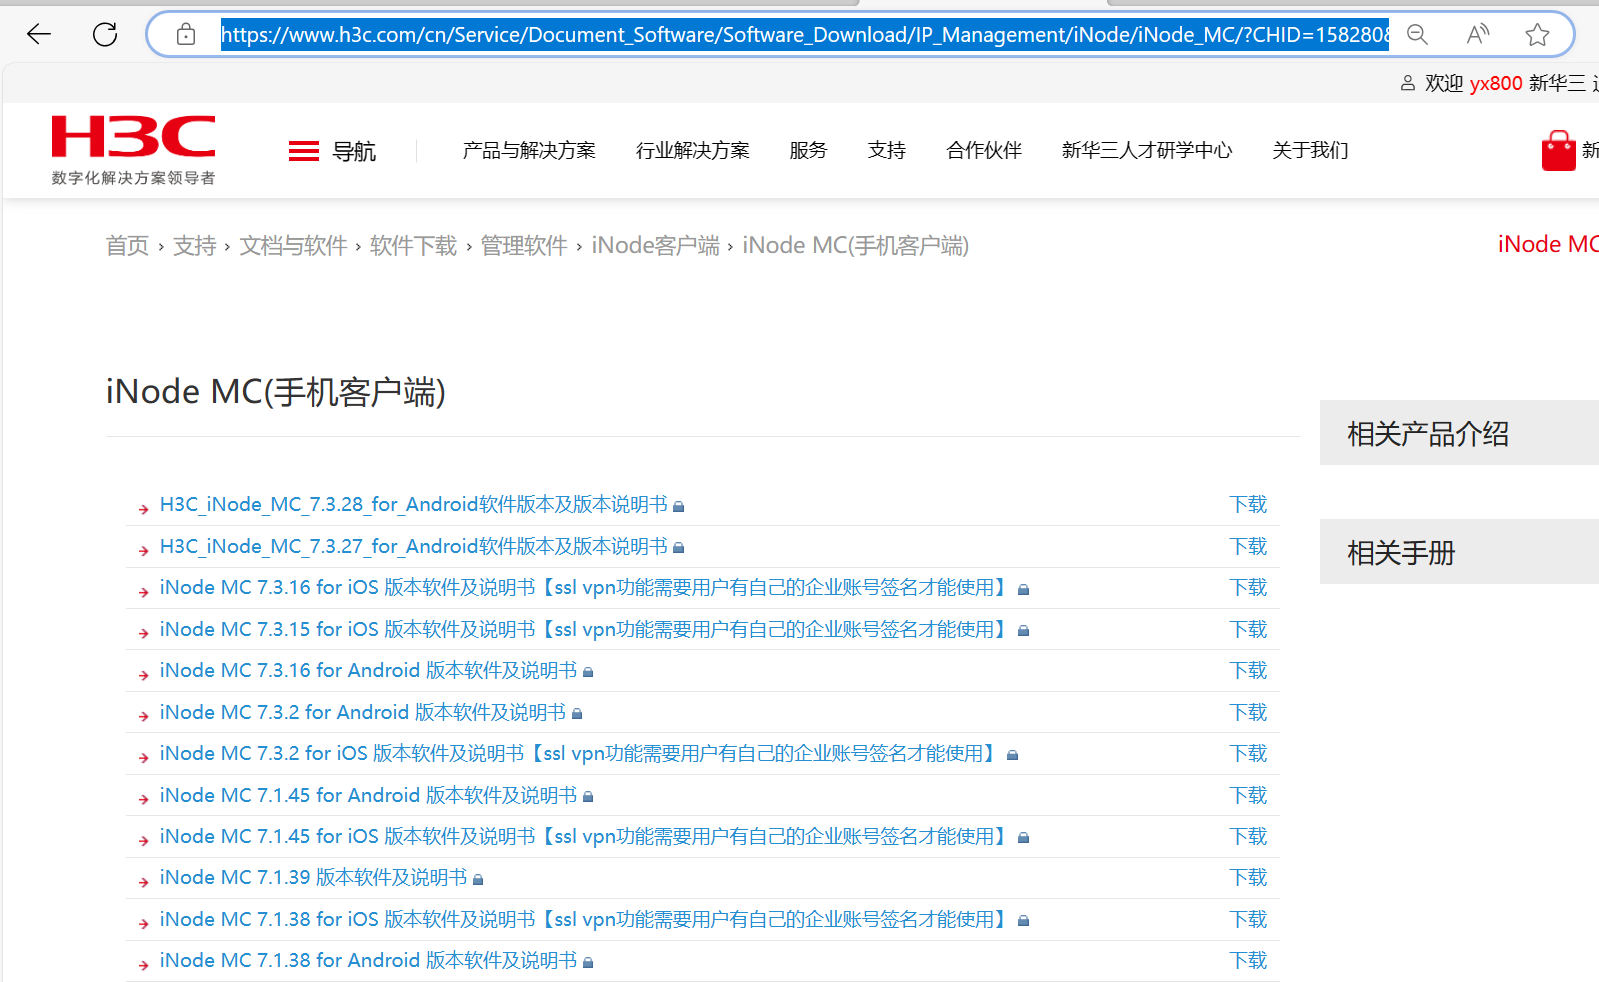Viewport: 1599px width, 982px height.
Task: Click 下载 for 7.3.16 iOS row
Action: click(x=1248, y=588)
